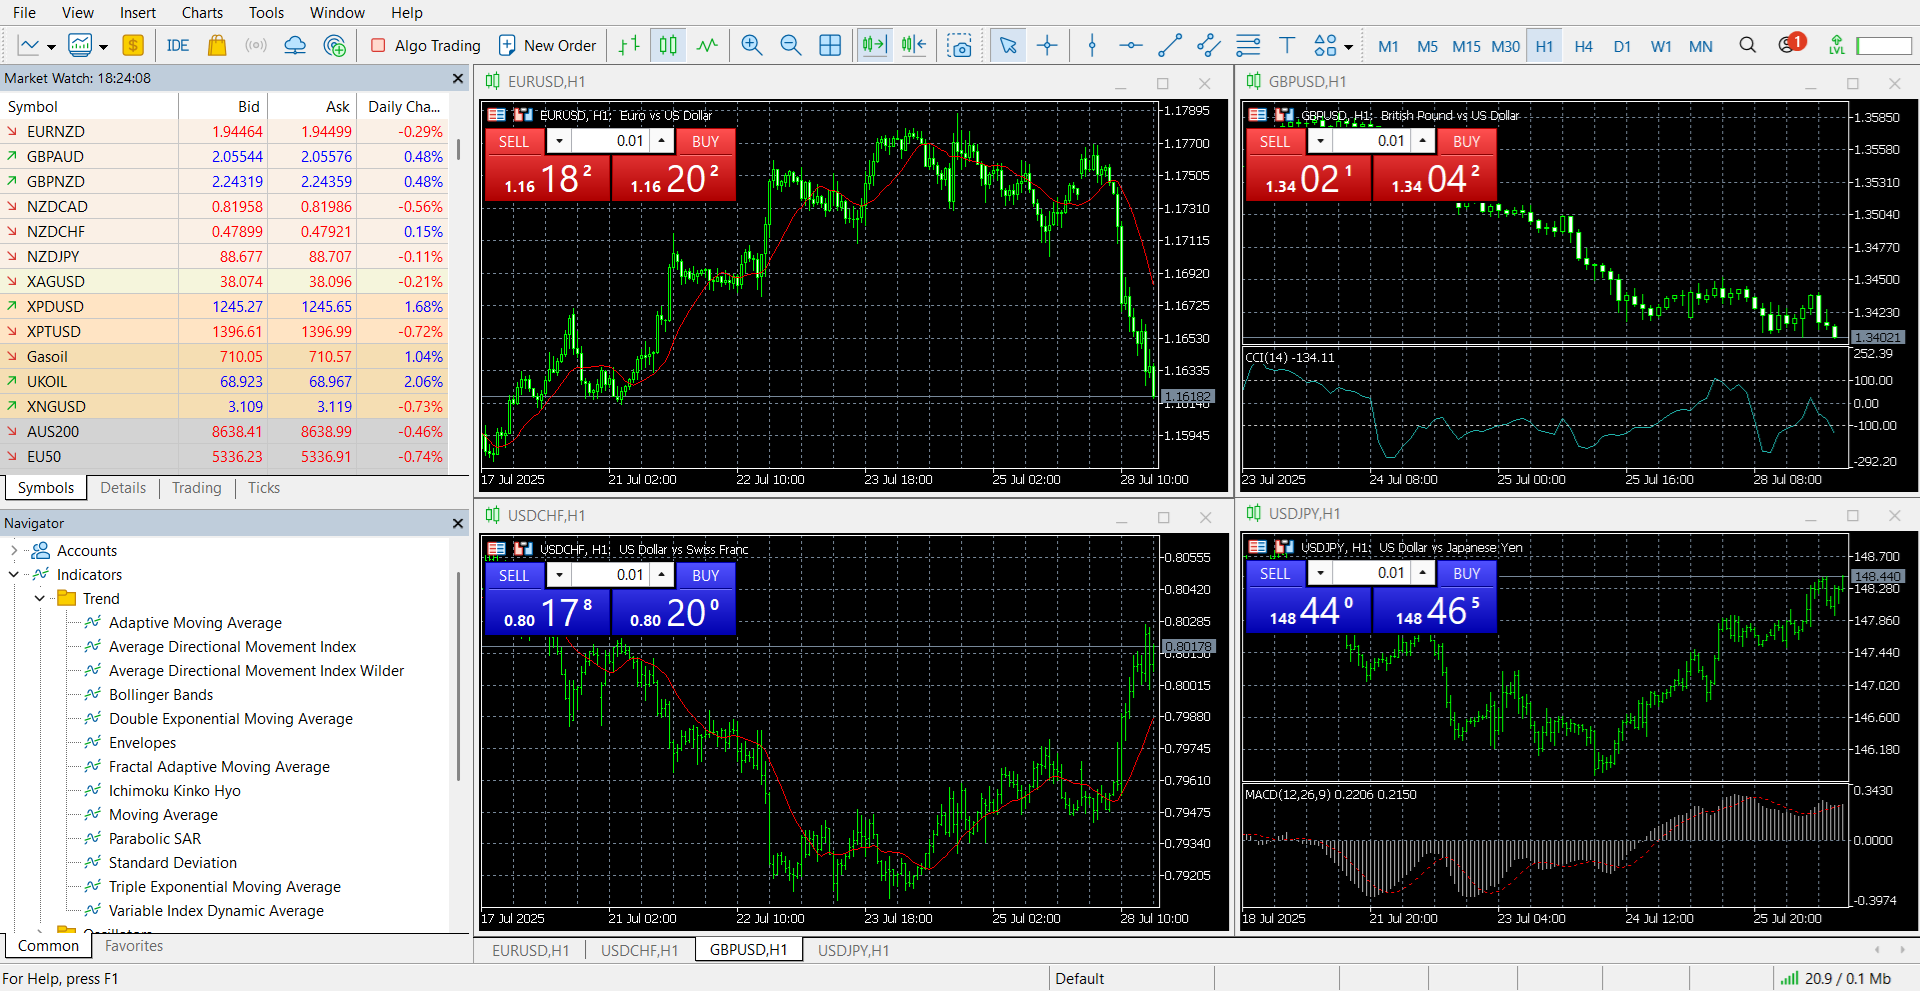1920x991 pixels.
Task: Tile windows using the grid icon
Action: click(x=830, y=46)
